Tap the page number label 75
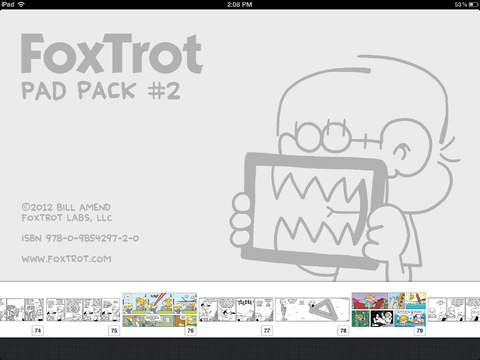Viewport: 480px width, 360px height. pos(114,330)
